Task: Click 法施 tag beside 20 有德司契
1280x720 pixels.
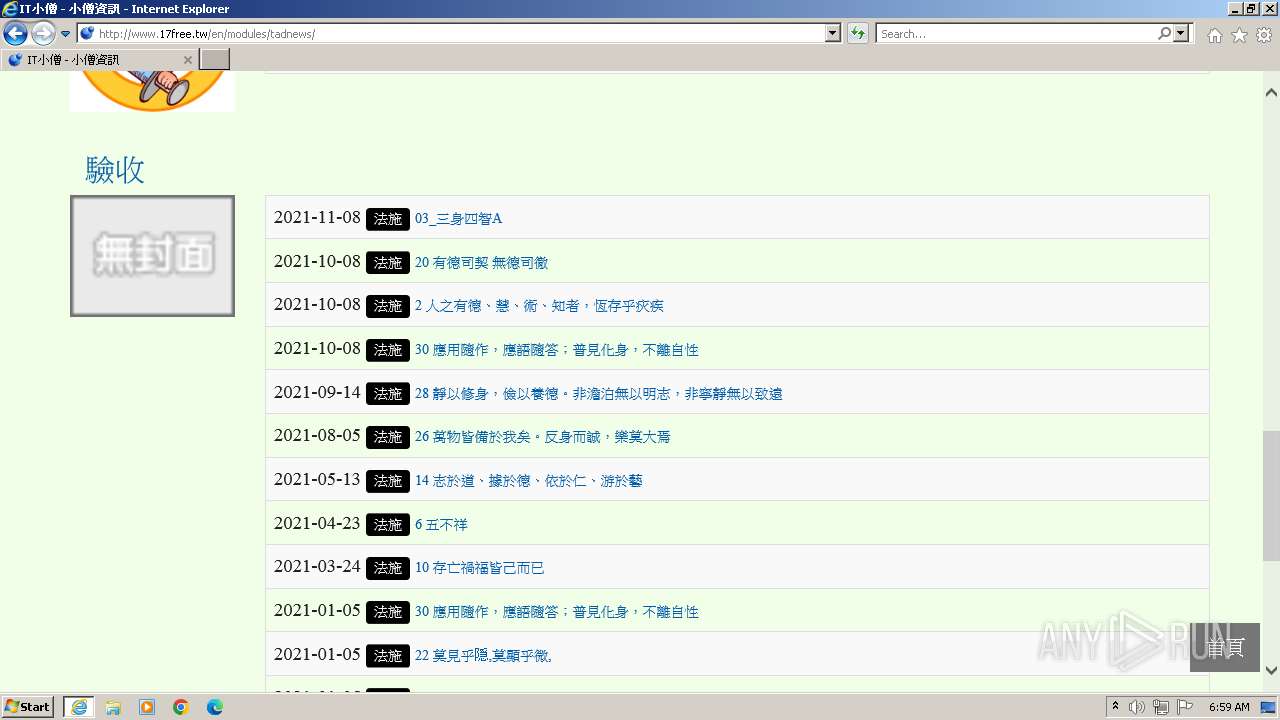Action: pyautogui.click(x=388, y=263)
